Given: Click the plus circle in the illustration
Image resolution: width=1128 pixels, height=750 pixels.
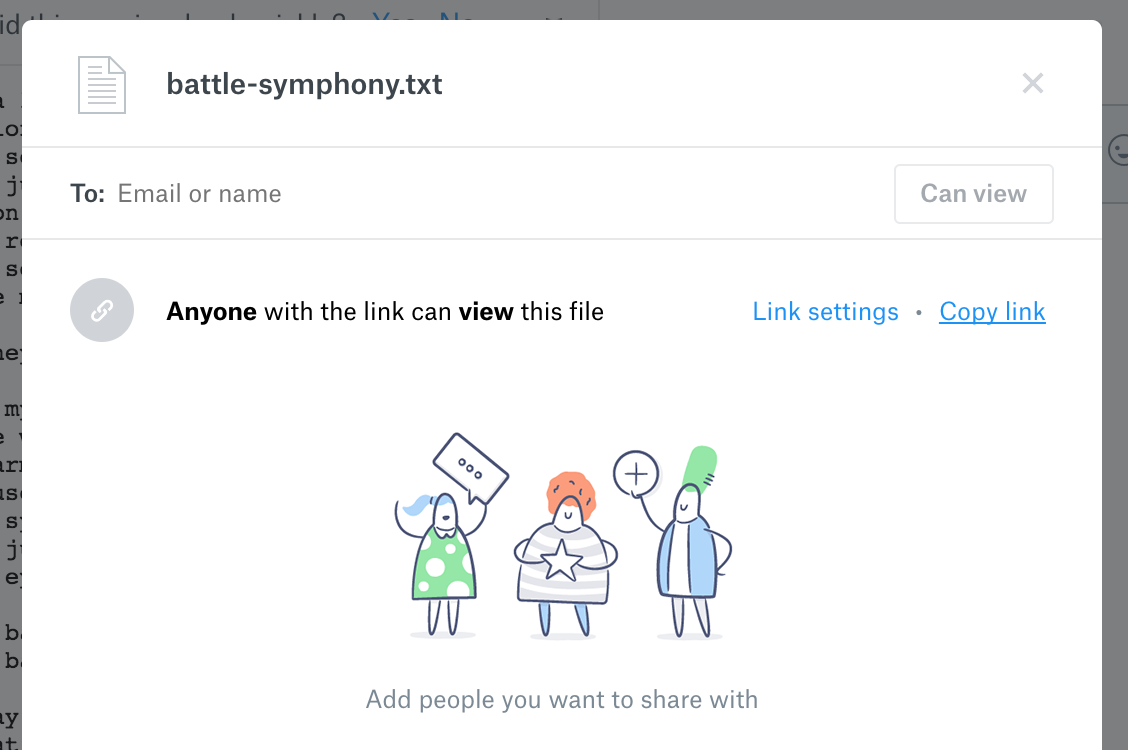Looking at the screenshot, I should tap(636, 471).
